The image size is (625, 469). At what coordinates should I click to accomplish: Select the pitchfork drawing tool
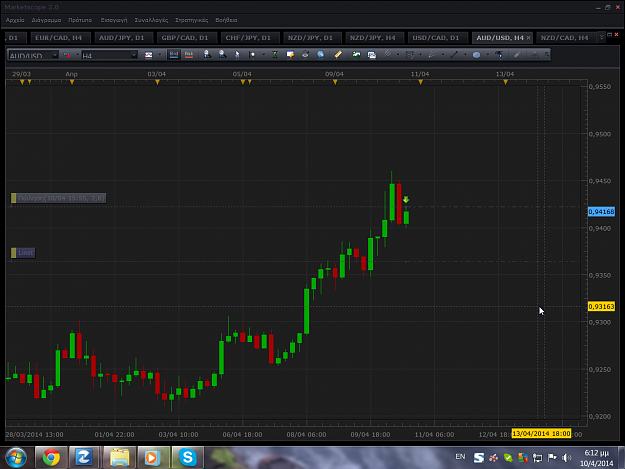coord(387,55)
